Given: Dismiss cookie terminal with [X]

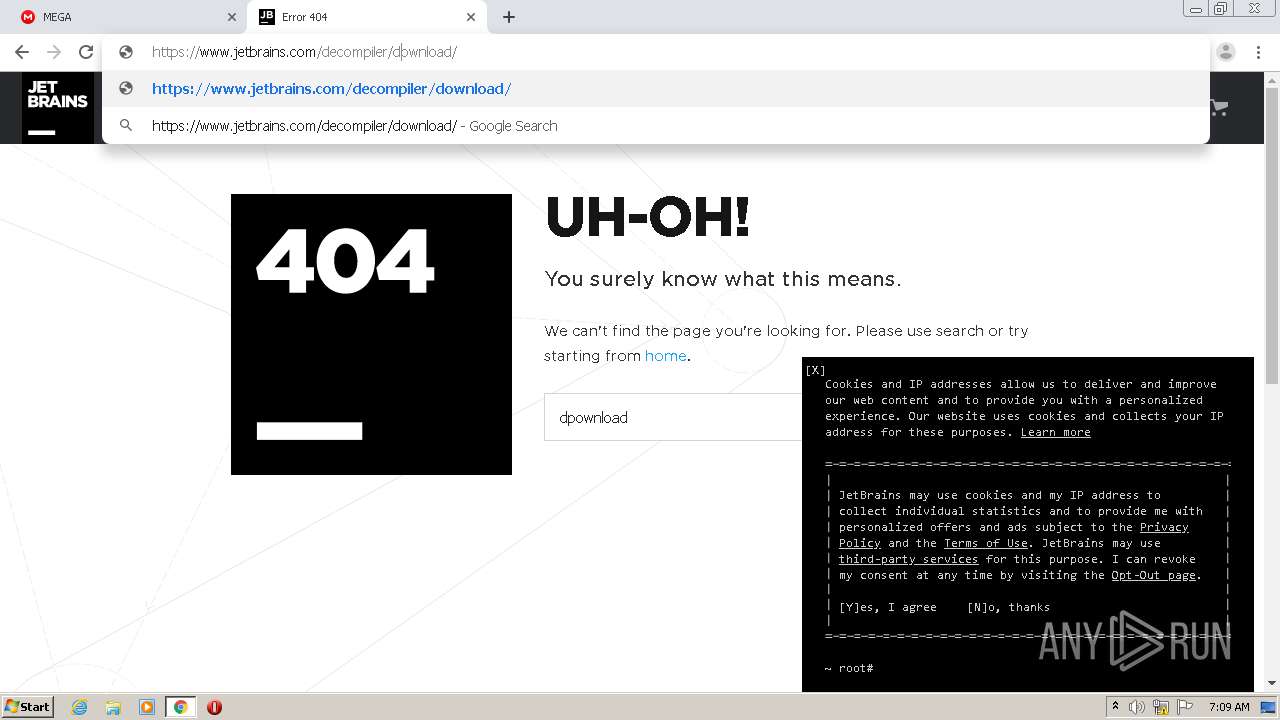Looking at the screenshot, I should pos(815,370).
